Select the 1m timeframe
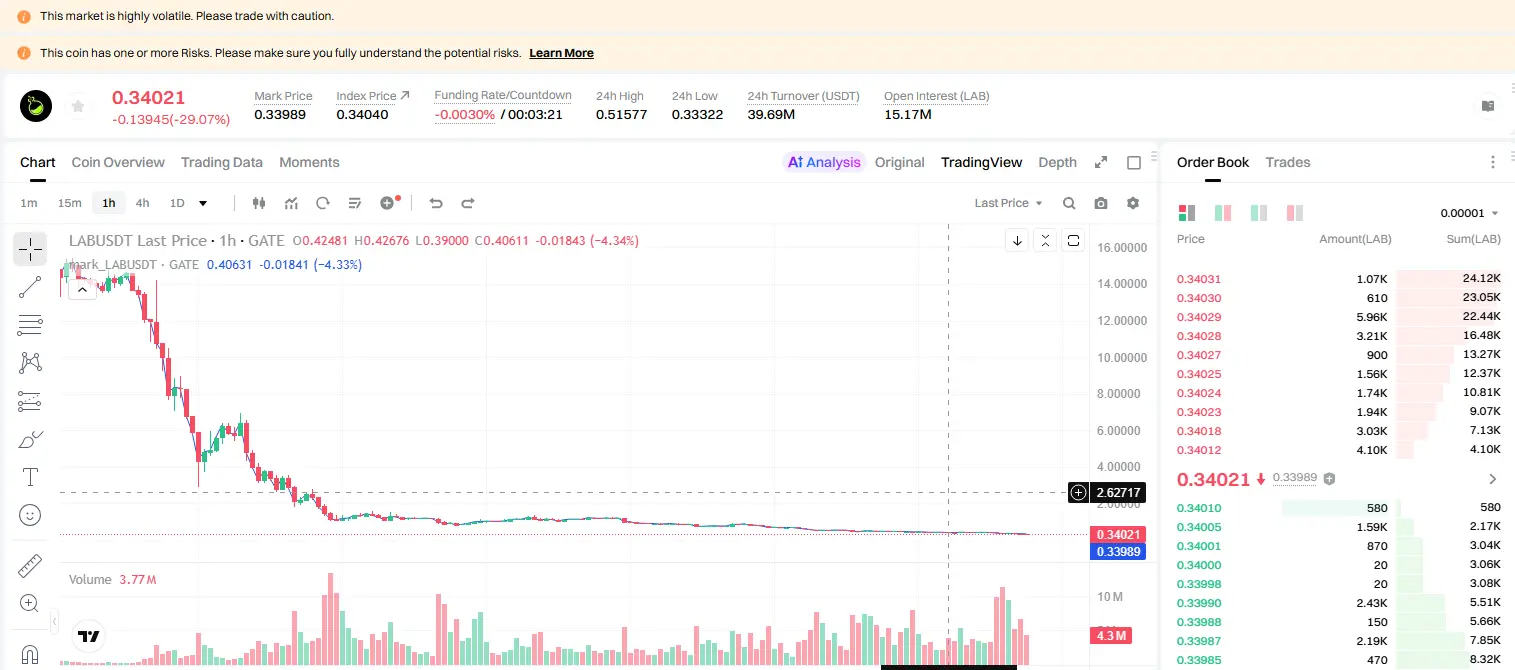The height and width of the screenshot is (670, 1515). coord(29,203)
